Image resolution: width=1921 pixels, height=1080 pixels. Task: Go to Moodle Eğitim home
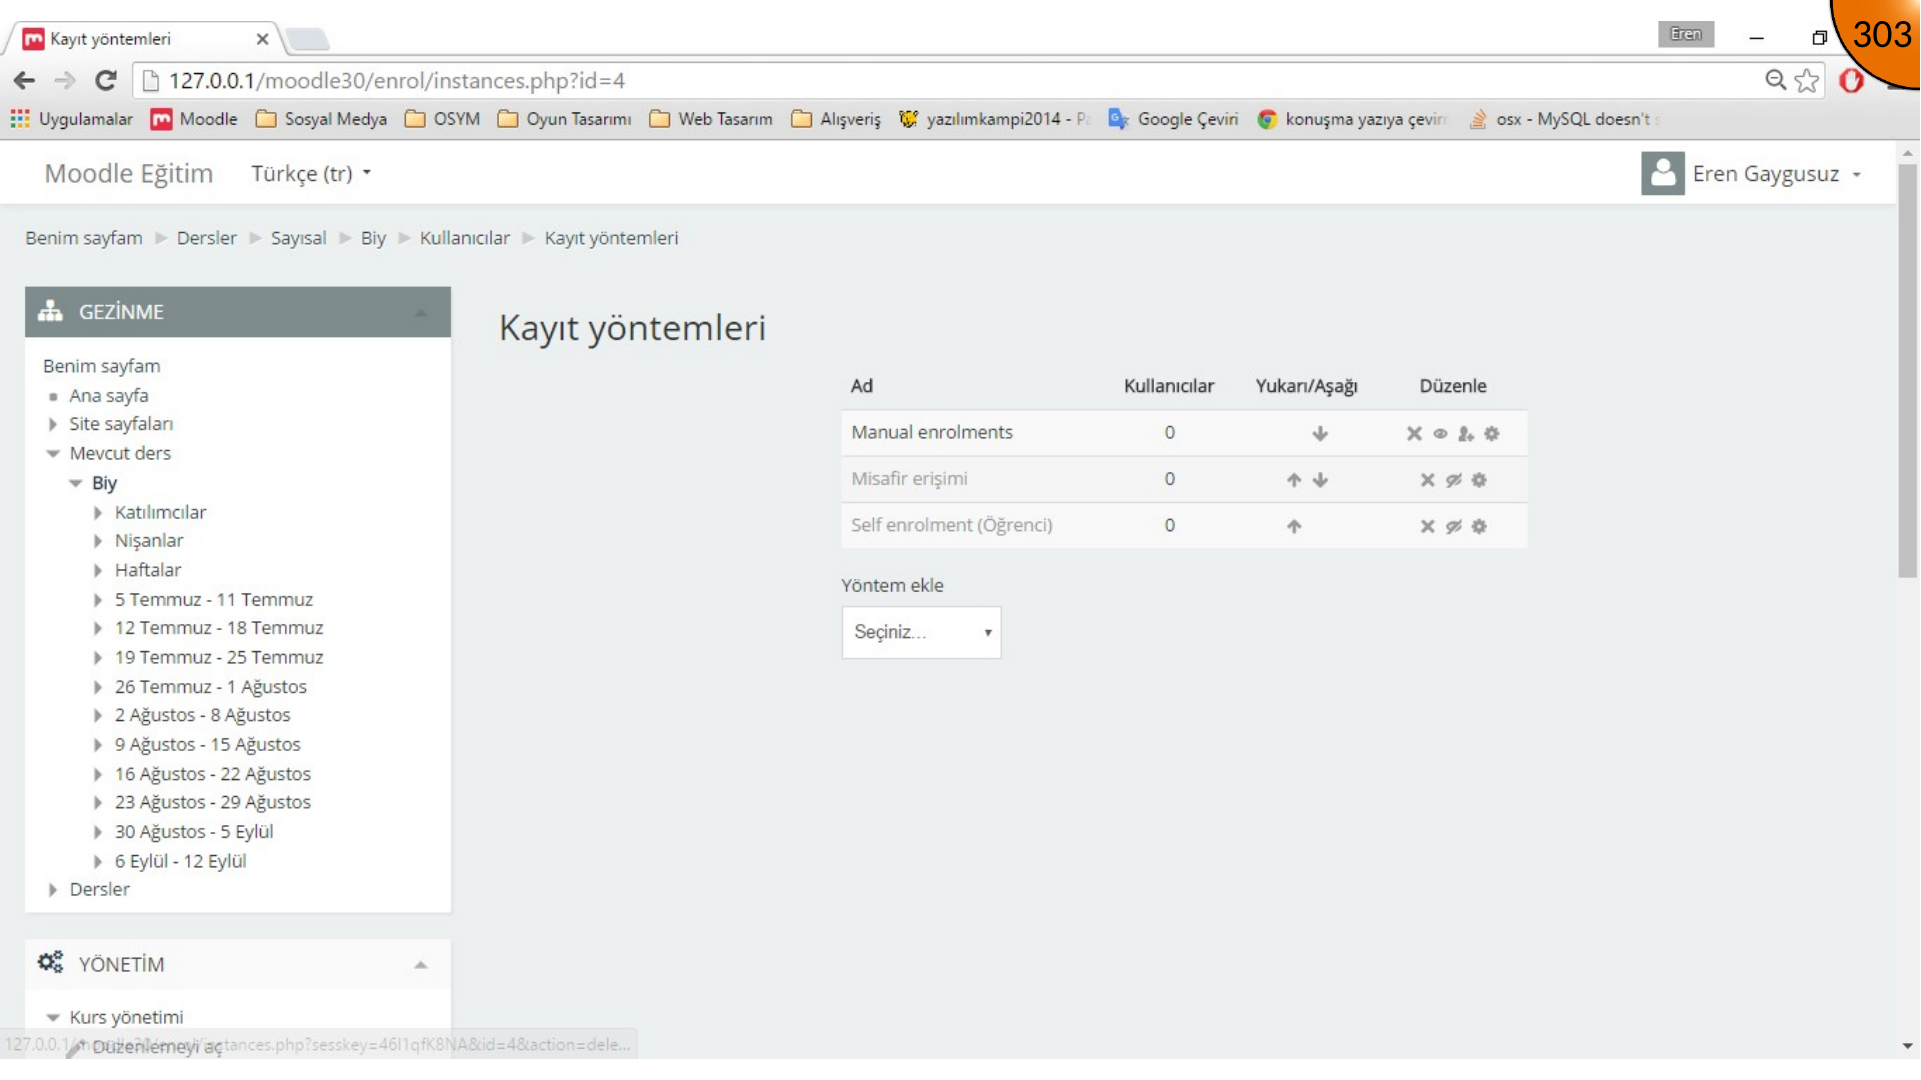[x=128, y=174]
